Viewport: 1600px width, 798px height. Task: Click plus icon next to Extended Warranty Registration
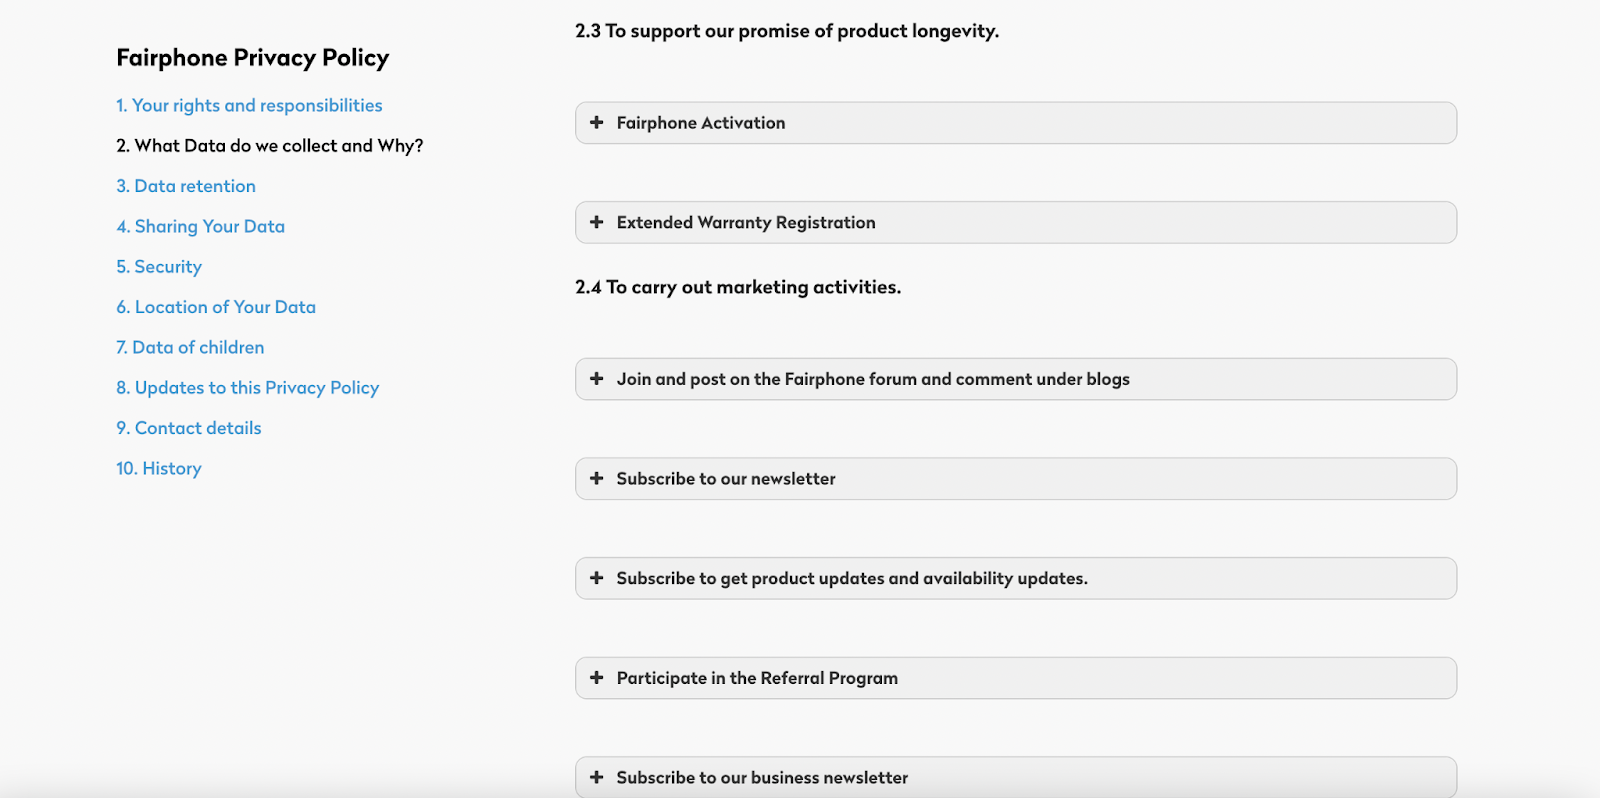coord(597,222)
